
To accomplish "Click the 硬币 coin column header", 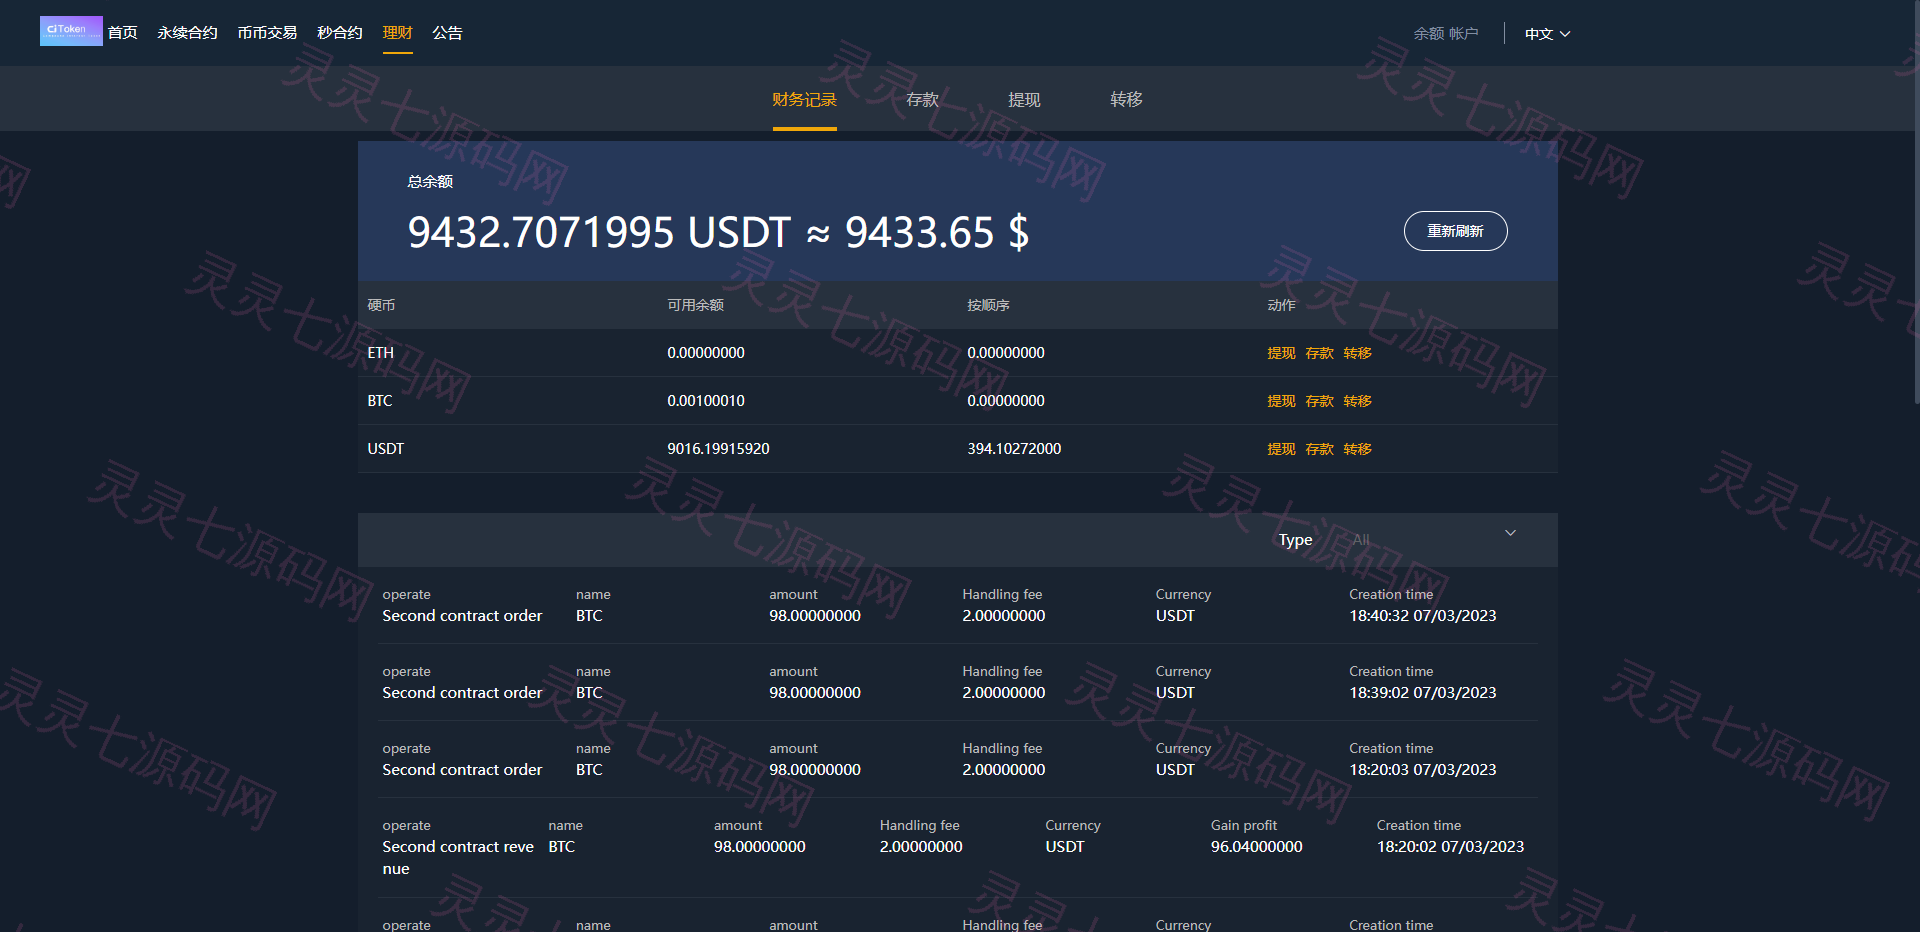I will [381, 305].
